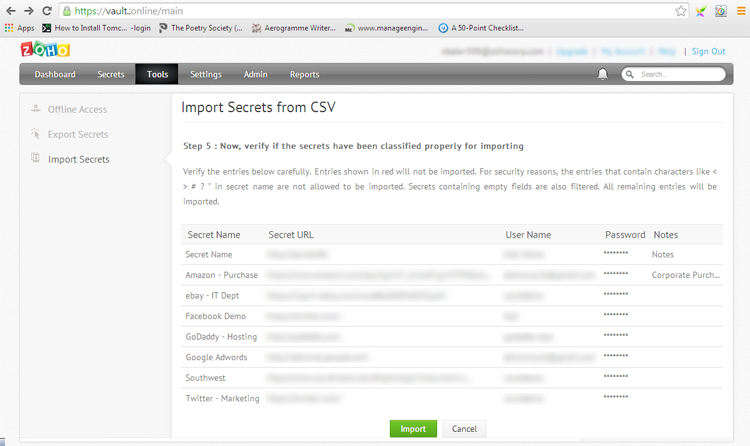Reload the page with refresh icon
The width and height of the screenshot is (750, 446).
47,11
